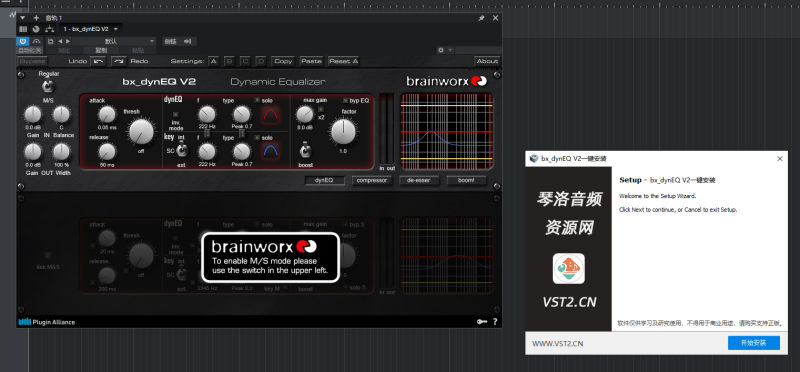Flip the Regular M/S mode switch

(x=48, y=86)
